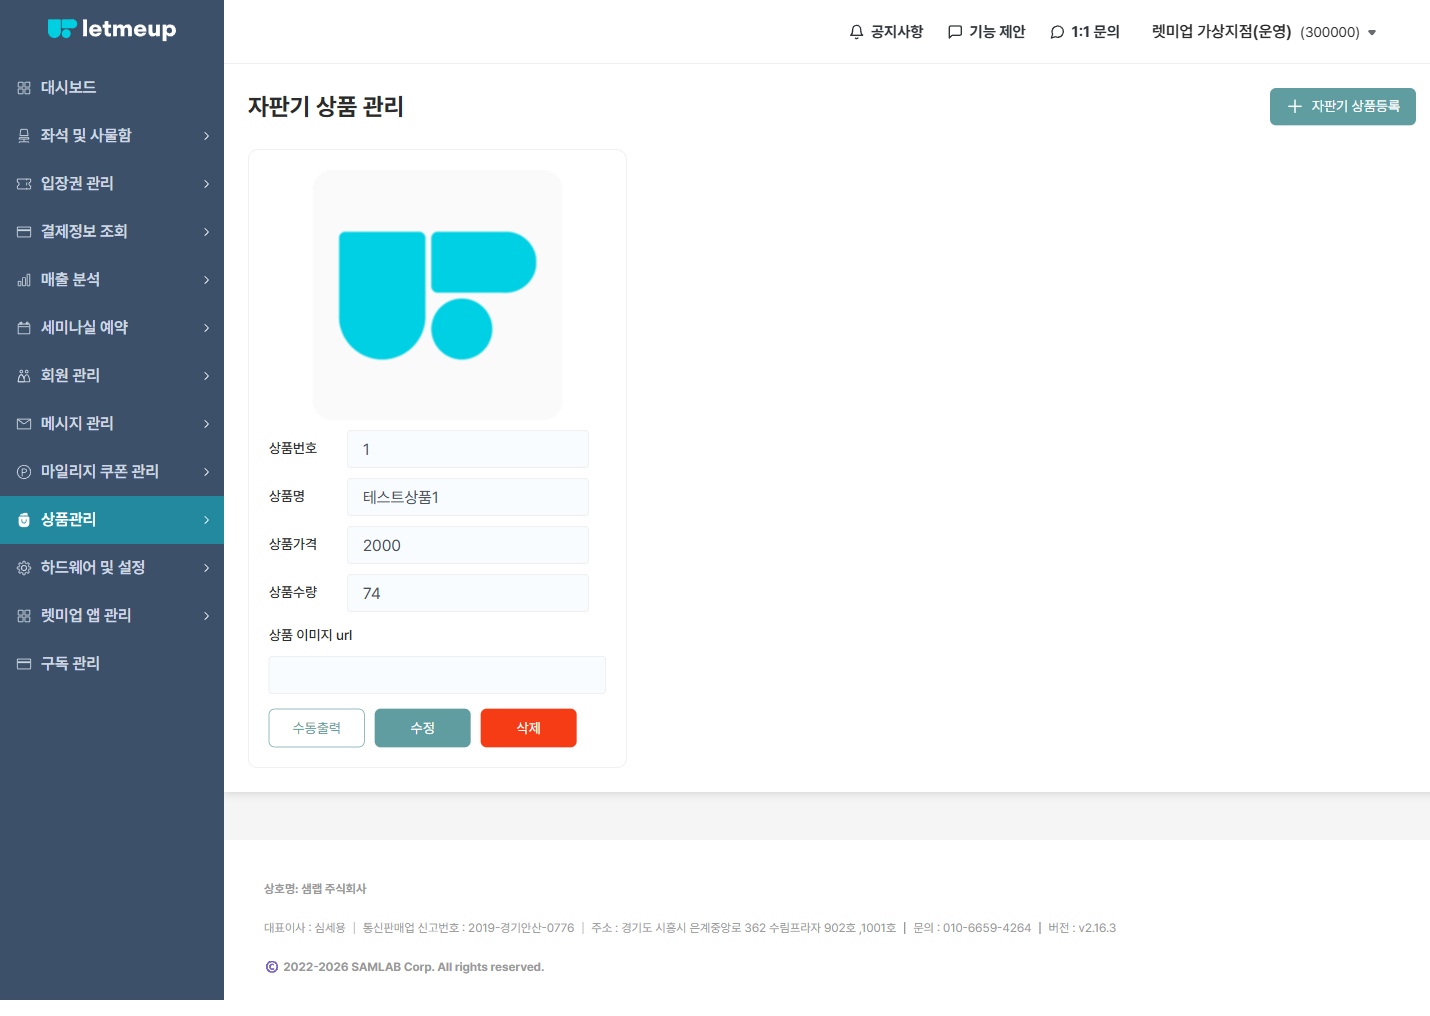Click the envelope icon beside 메시지 관리
1430x1016 pixels.
coord(24,424)
